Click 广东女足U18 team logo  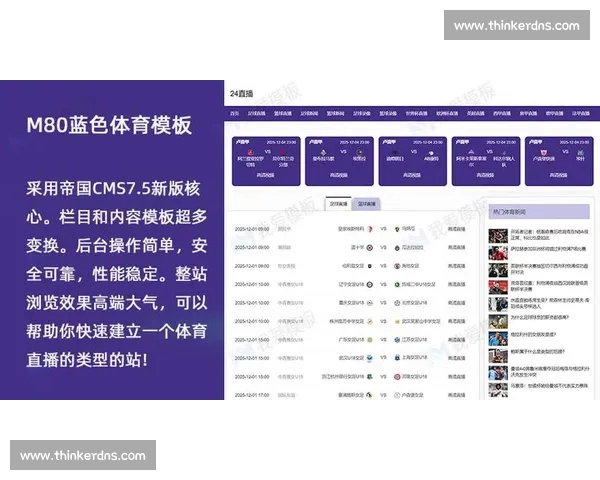[x=370, y=340]
